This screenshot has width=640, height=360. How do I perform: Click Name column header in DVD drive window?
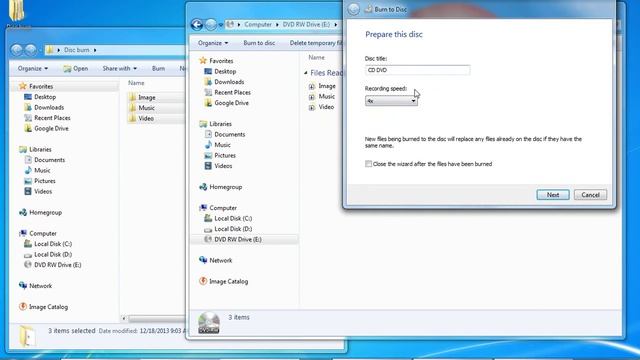click(x=316, y=58)
